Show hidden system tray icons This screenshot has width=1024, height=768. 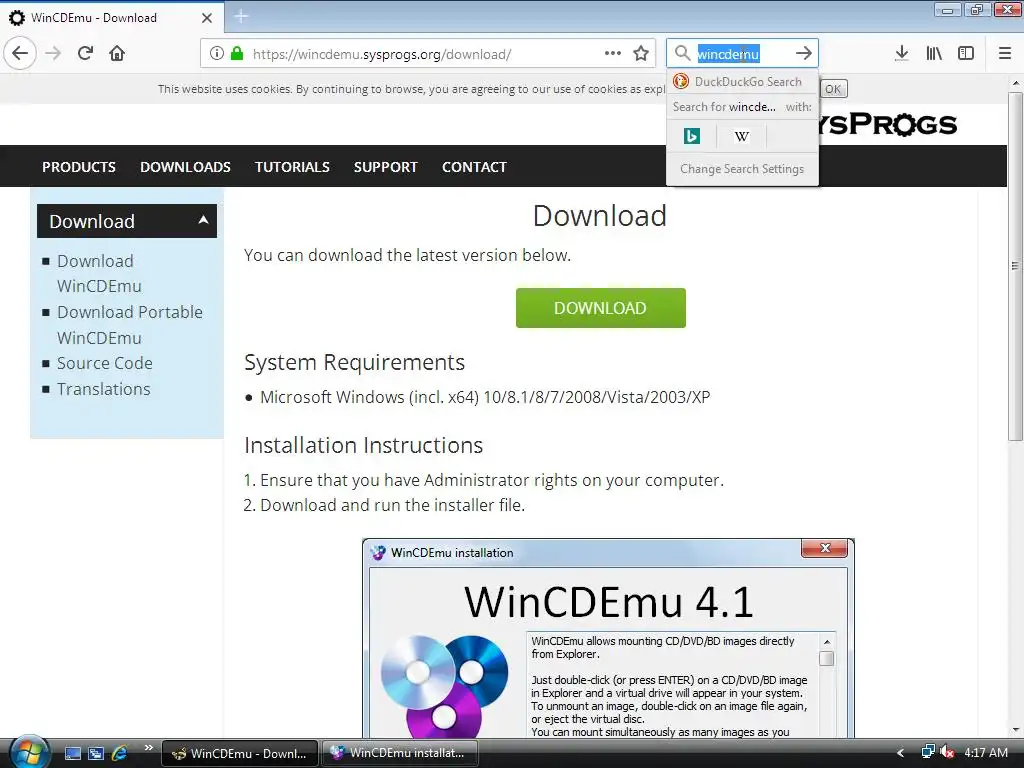[901, 753]
